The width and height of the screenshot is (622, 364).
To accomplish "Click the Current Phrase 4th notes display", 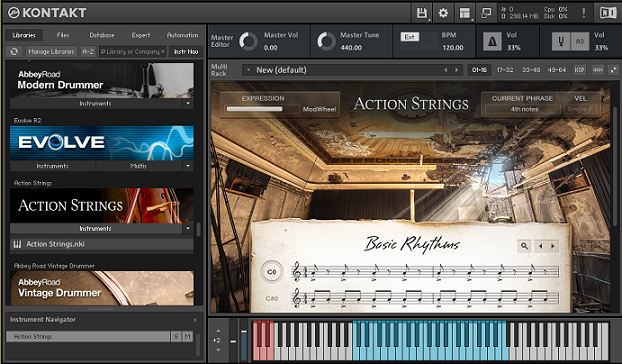I will click(x=524, y=109).
